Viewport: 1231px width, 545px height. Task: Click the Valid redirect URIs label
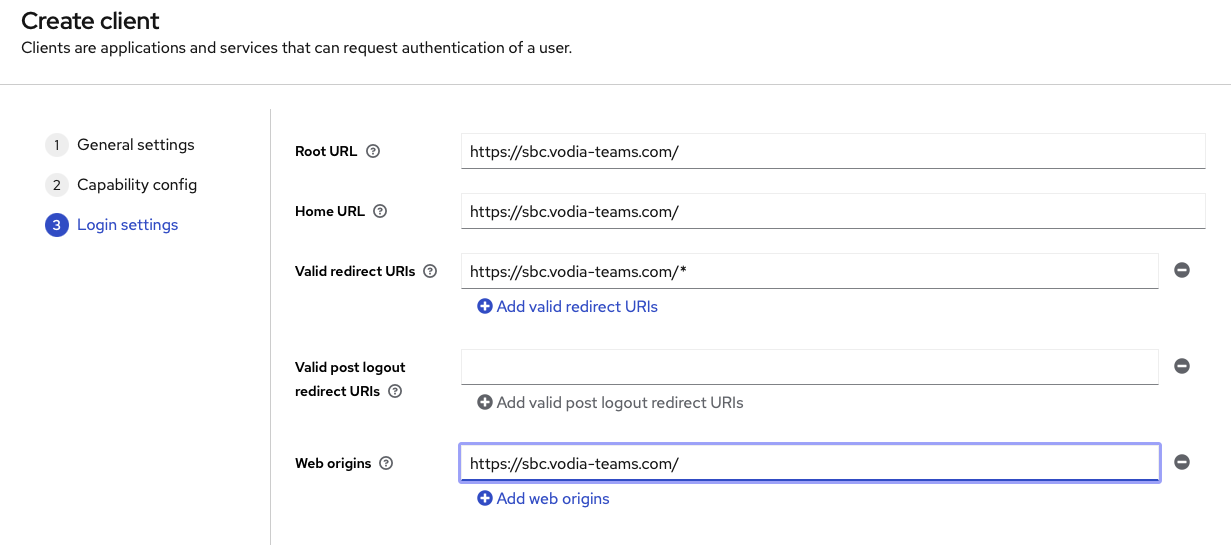355,271
